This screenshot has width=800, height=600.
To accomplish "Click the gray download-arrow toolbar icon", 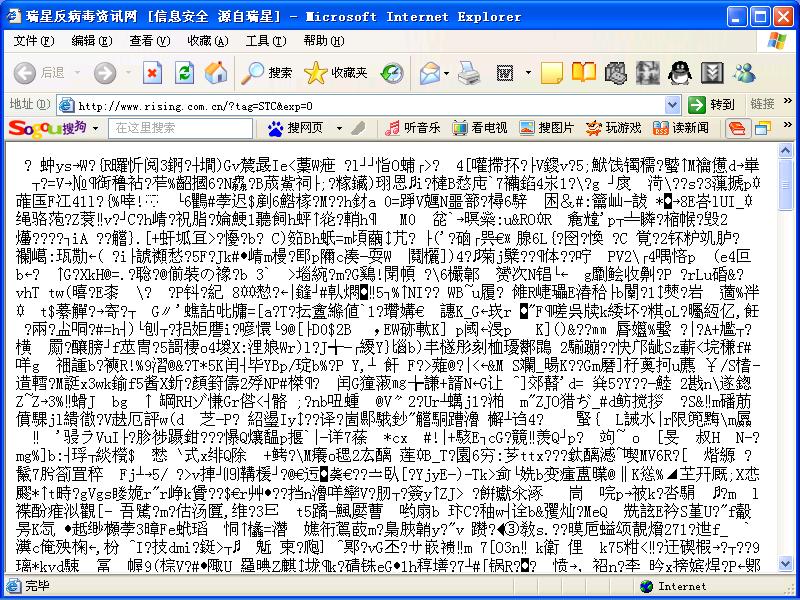I will [712, 72].
